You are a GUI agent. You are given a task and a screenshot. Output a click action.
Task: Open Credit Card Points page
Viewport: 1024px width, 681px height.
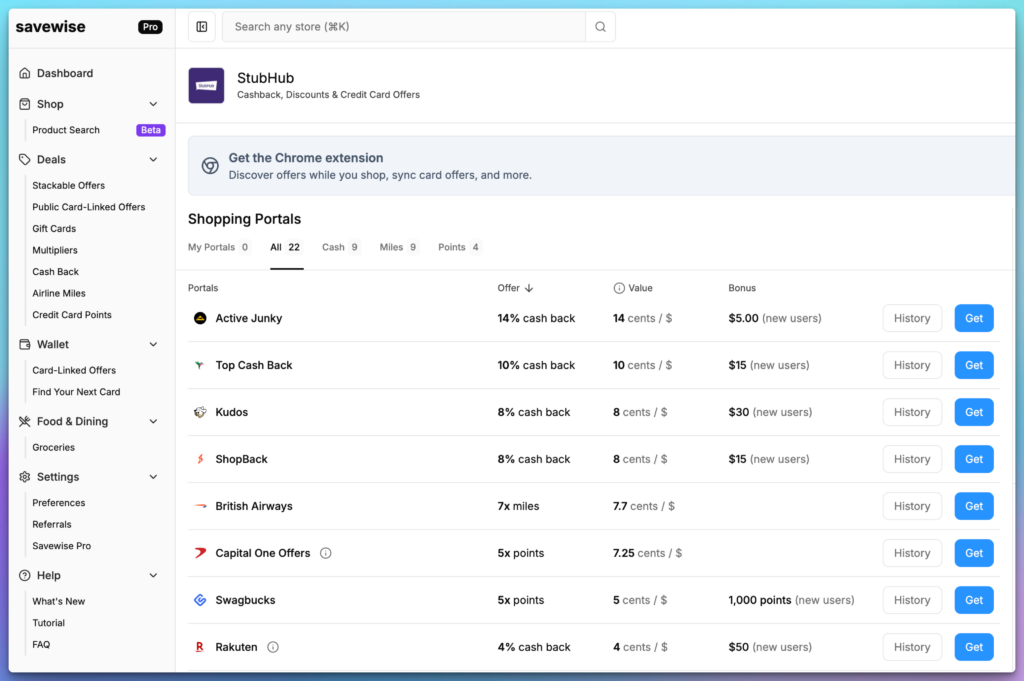(x=72, y=315)
